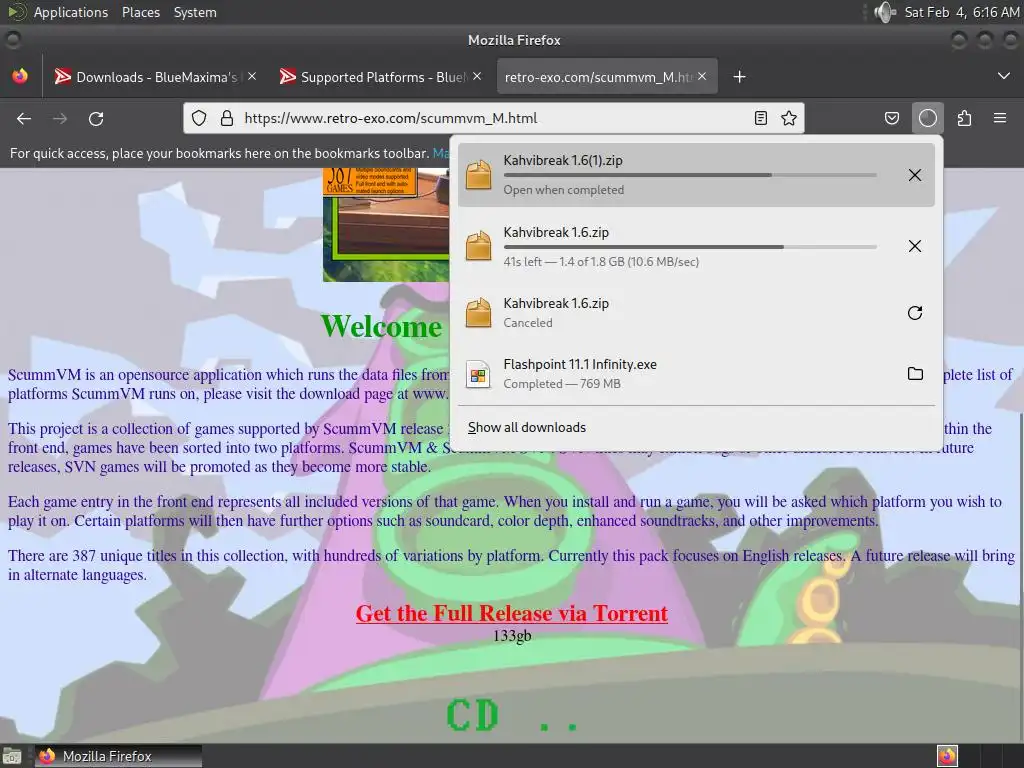Click the forward navigation arrow
This screenshot has width=1024, height=768.
pyautogui.click(x=60, y=119)
